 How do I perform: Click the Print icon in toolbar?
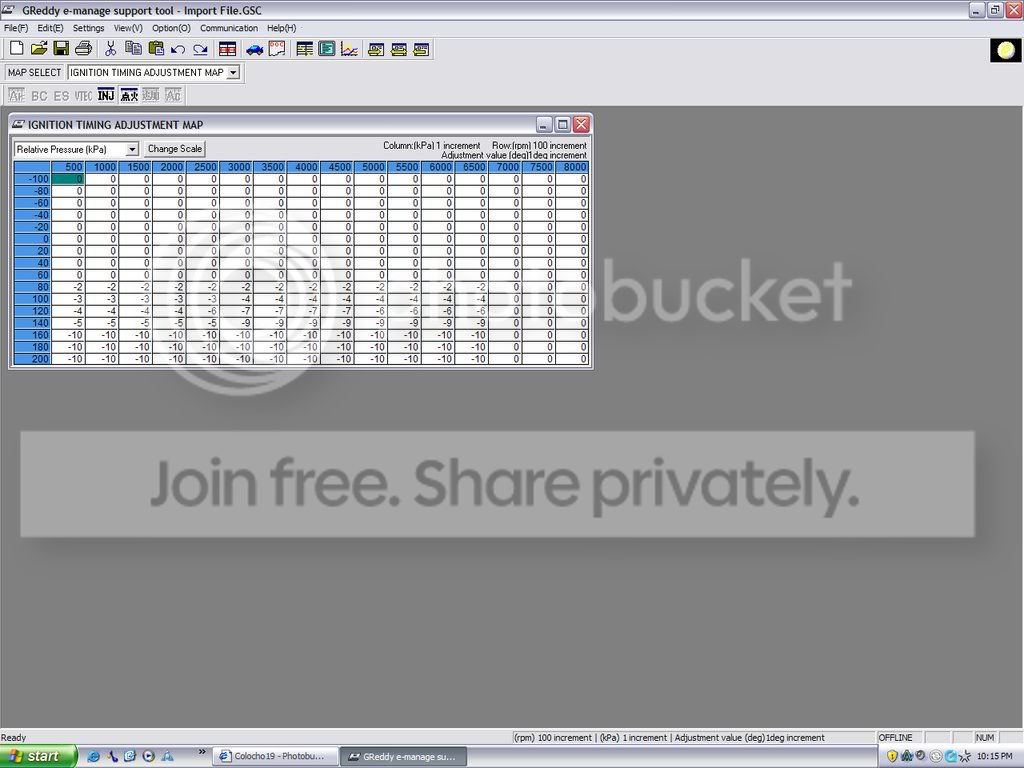pos(83,48)
